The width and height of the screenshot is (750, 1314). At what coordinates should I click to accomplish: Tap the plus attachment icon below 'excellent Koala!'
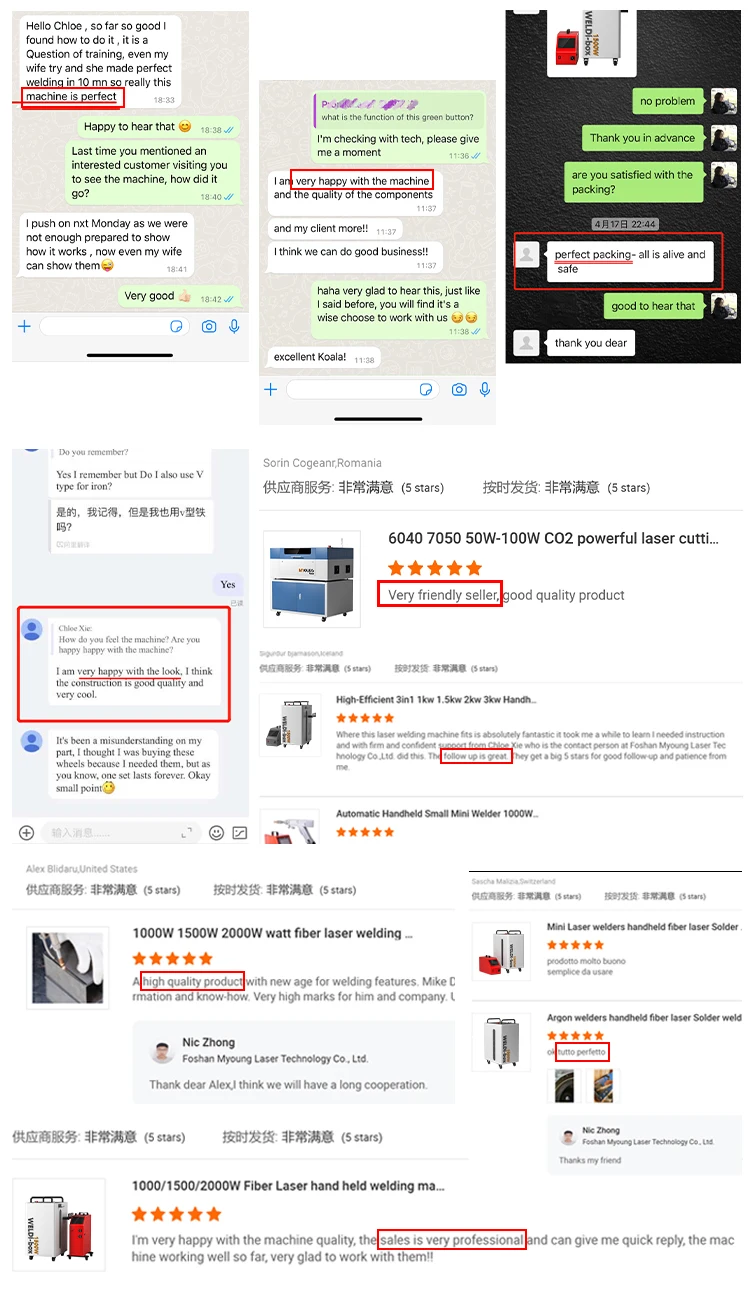click(270, 389)
